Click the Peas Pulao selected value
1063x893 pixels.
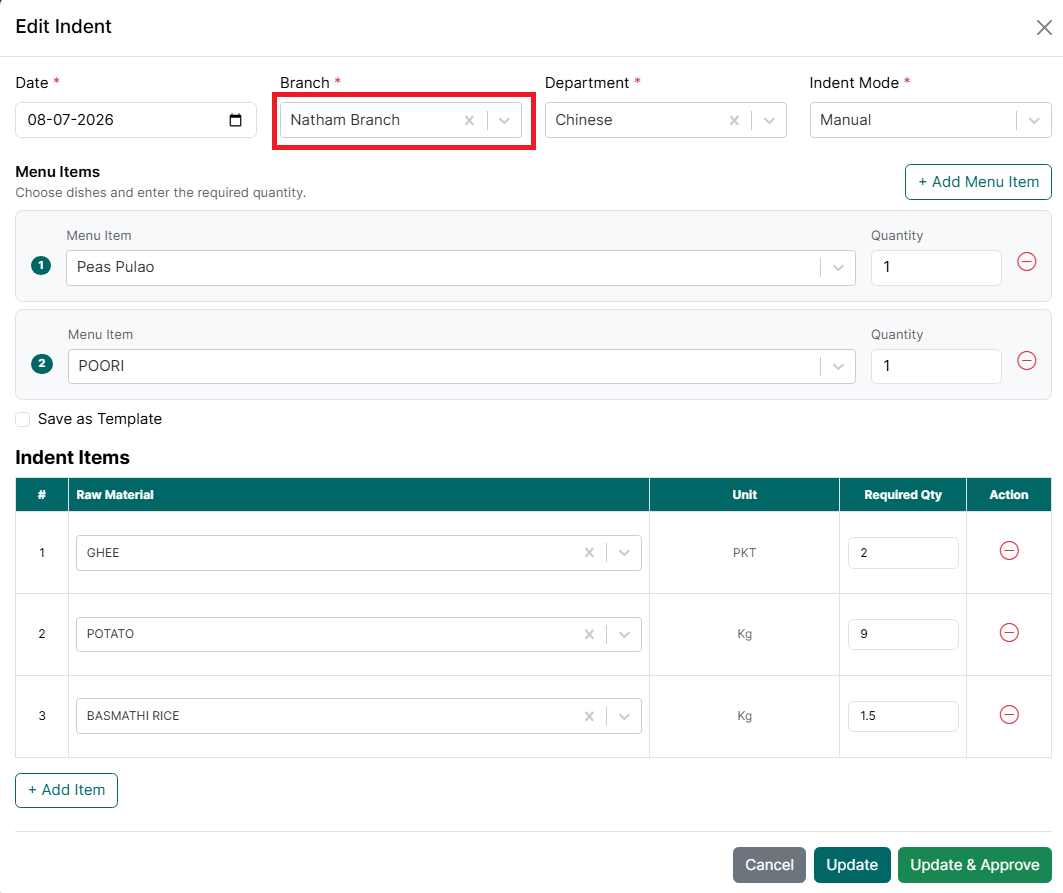115,267
